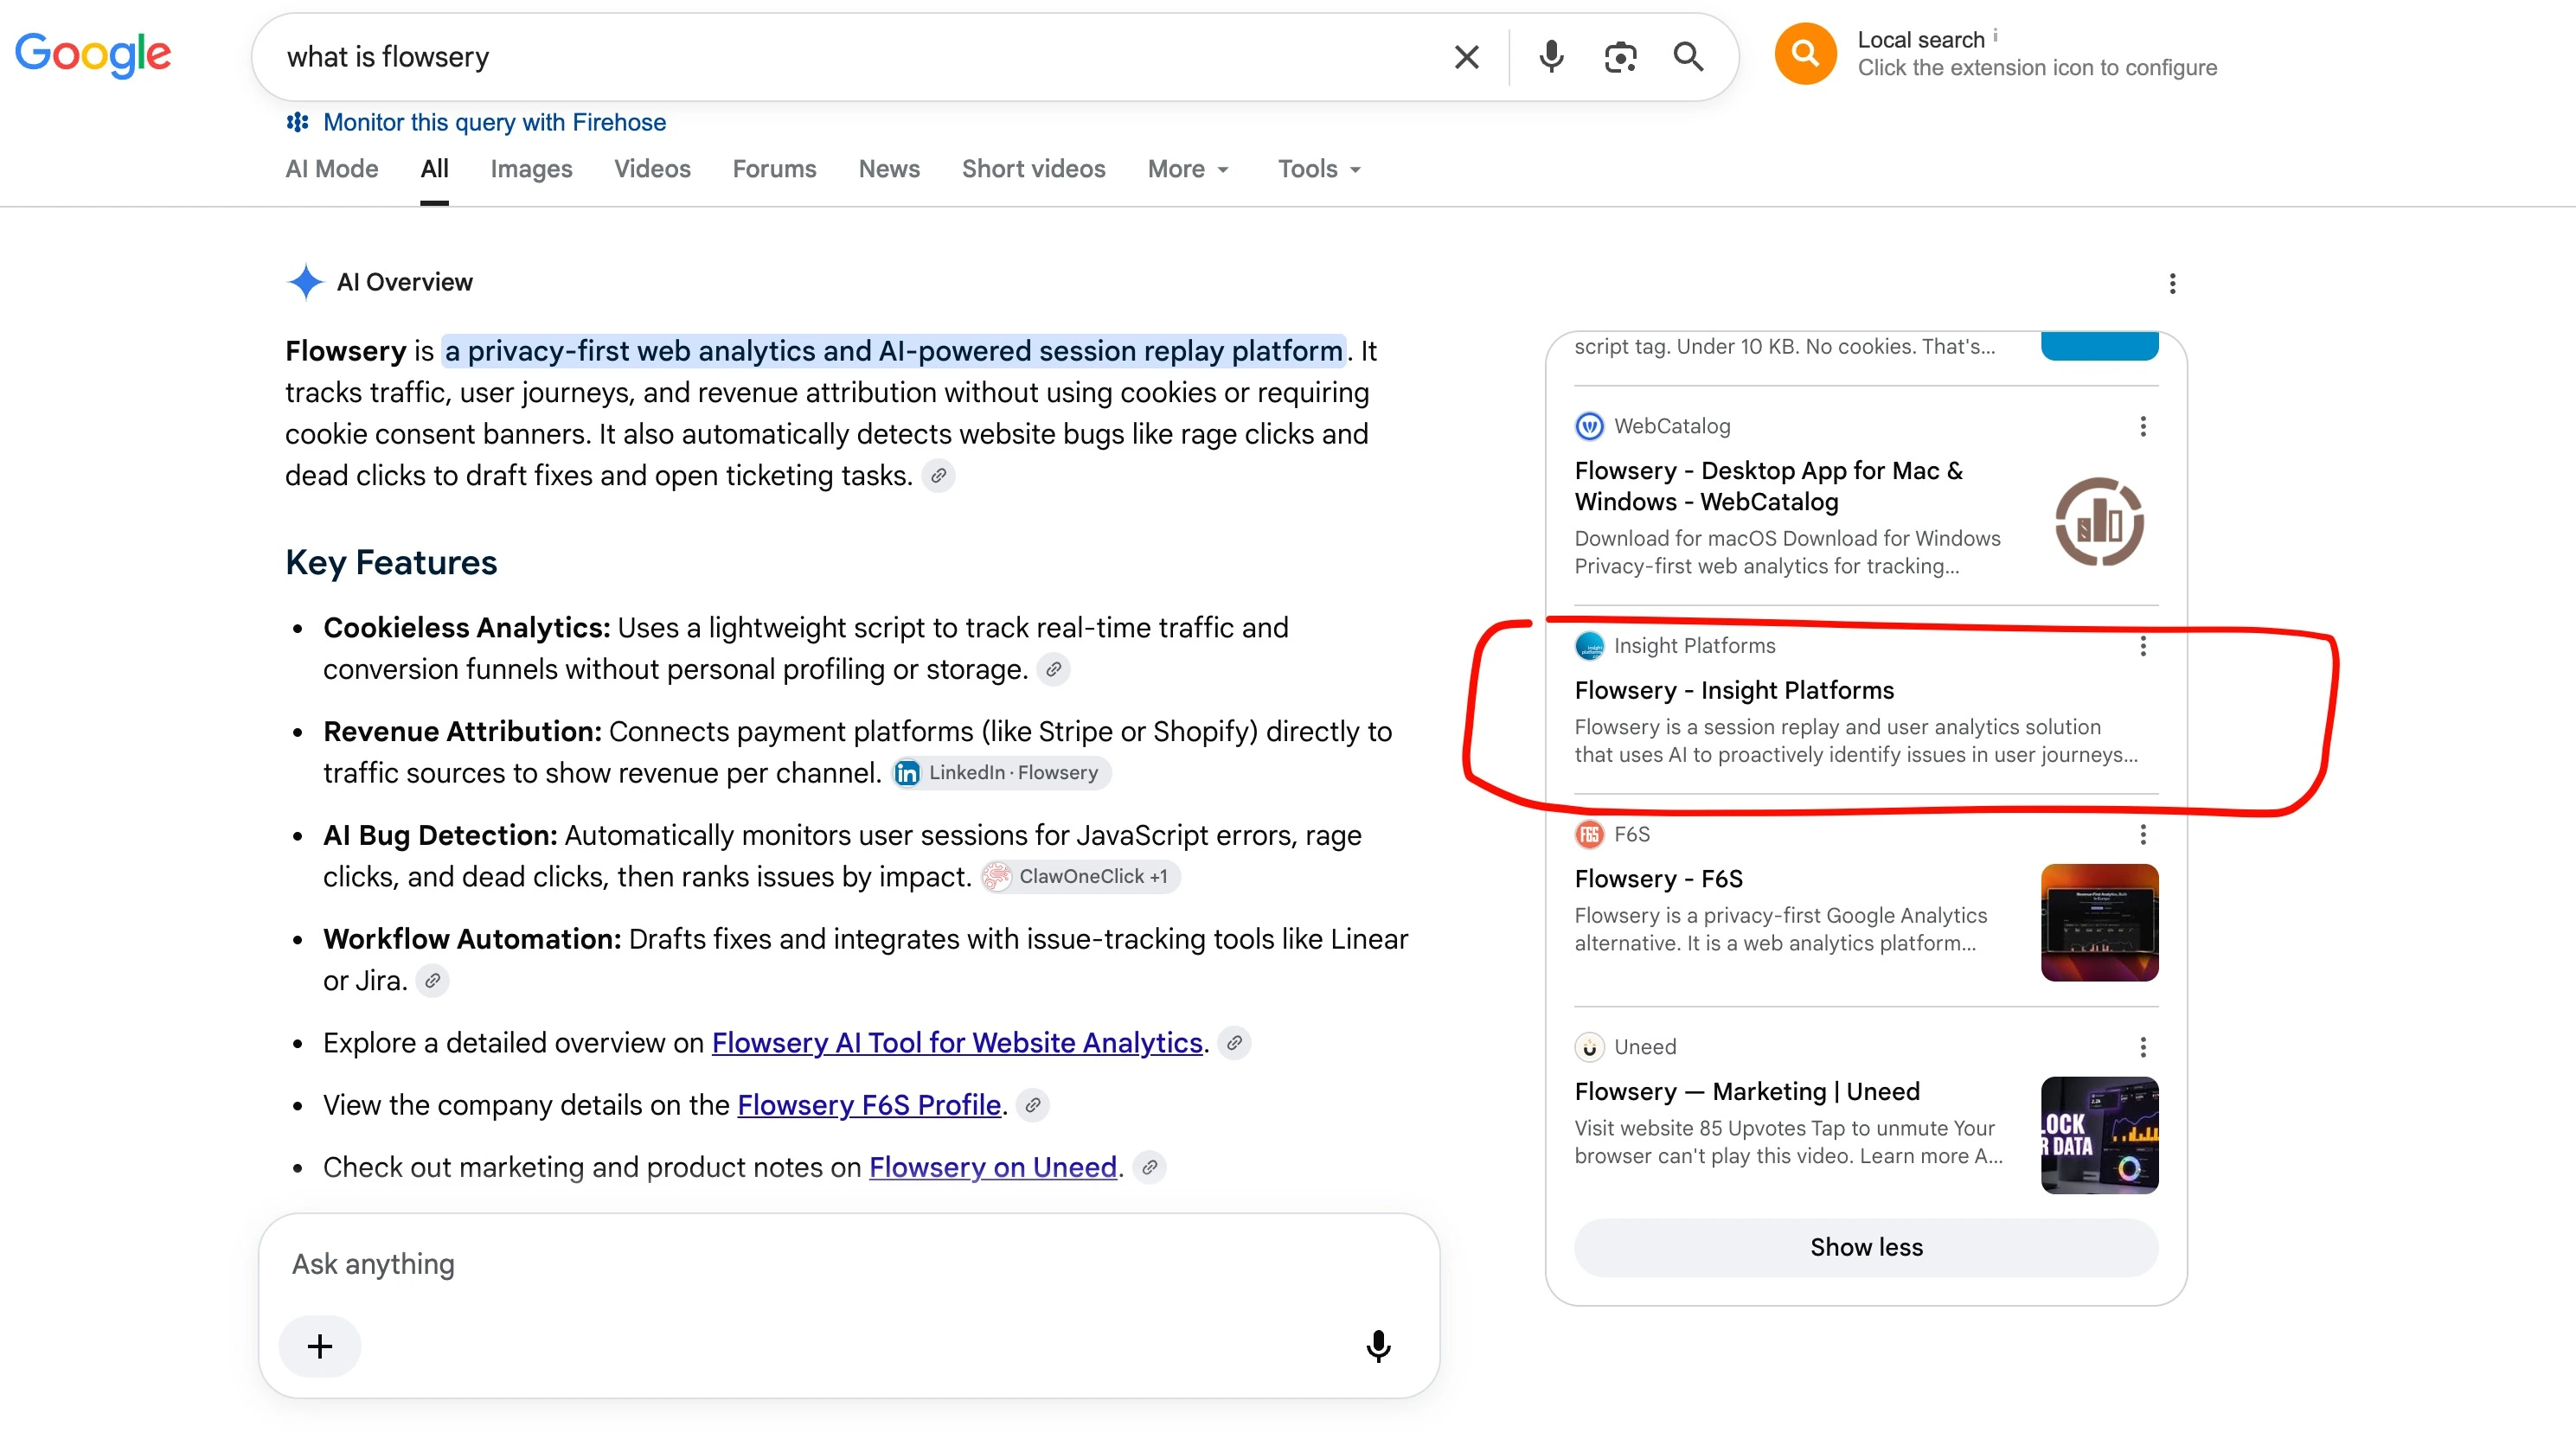
Task: Click the Uneed result thumbnail
Action: click(2099, 1136)
